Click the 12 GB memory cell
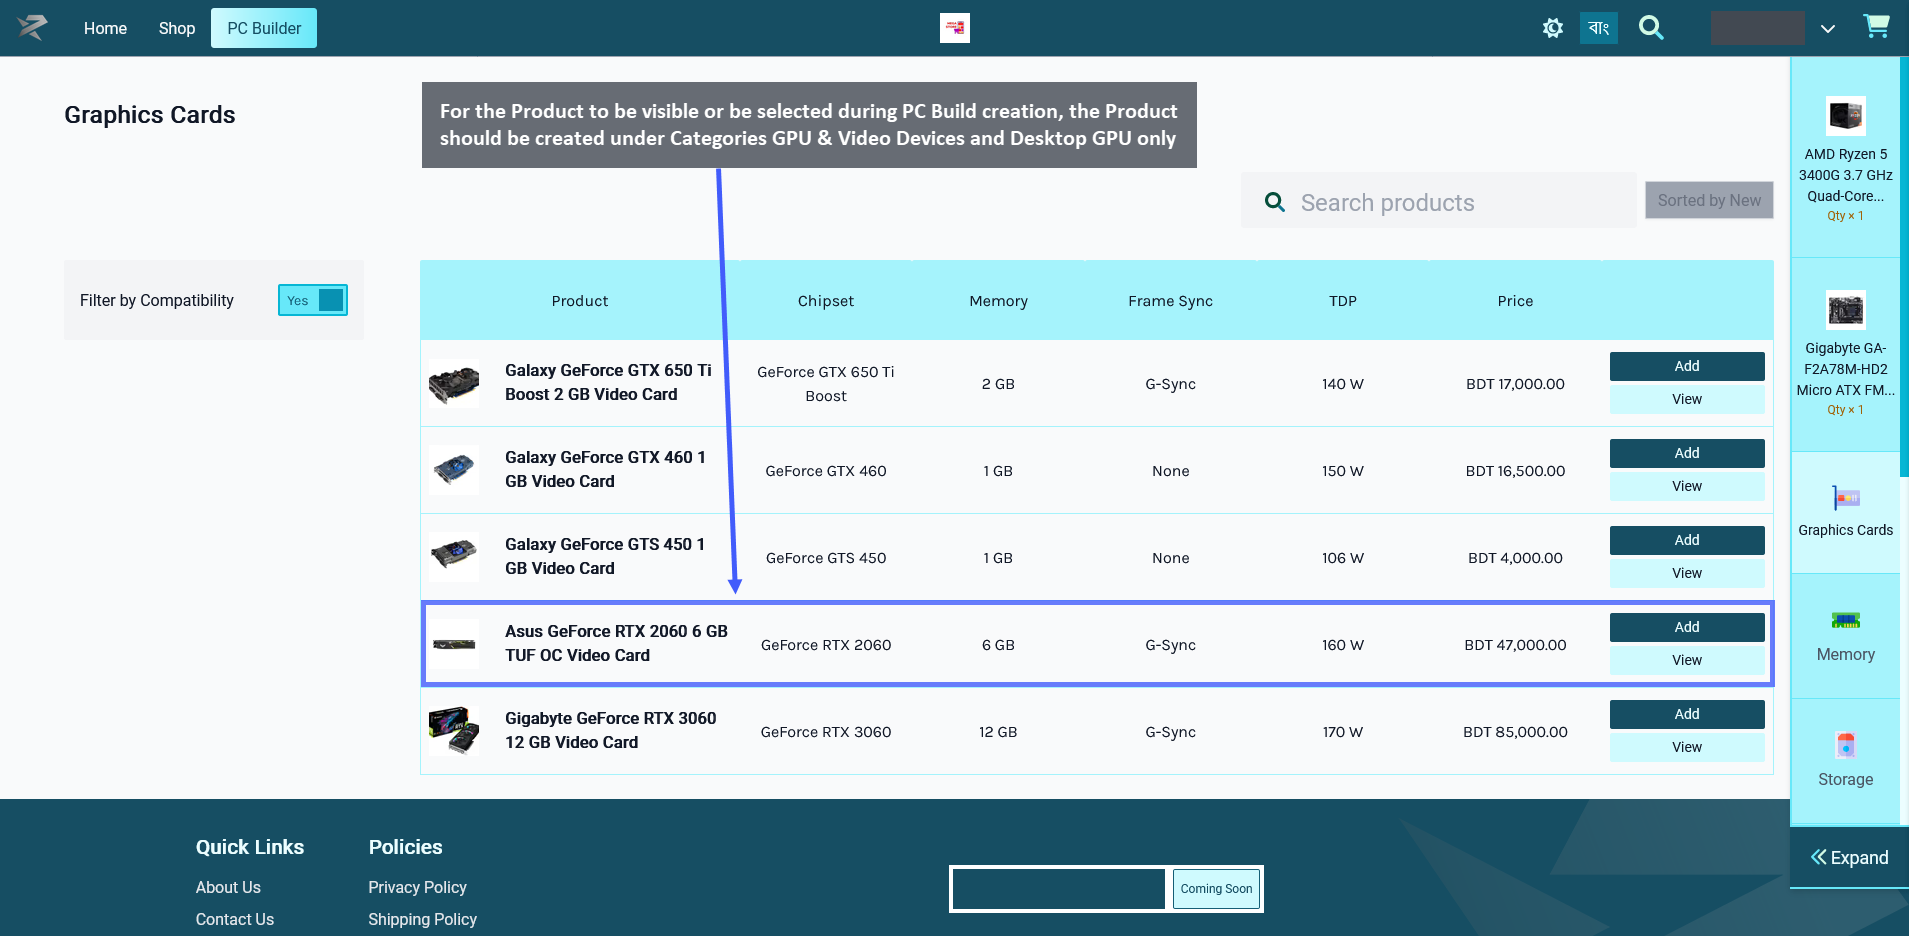Screen dimensions: 1909x936 point(998,732)
